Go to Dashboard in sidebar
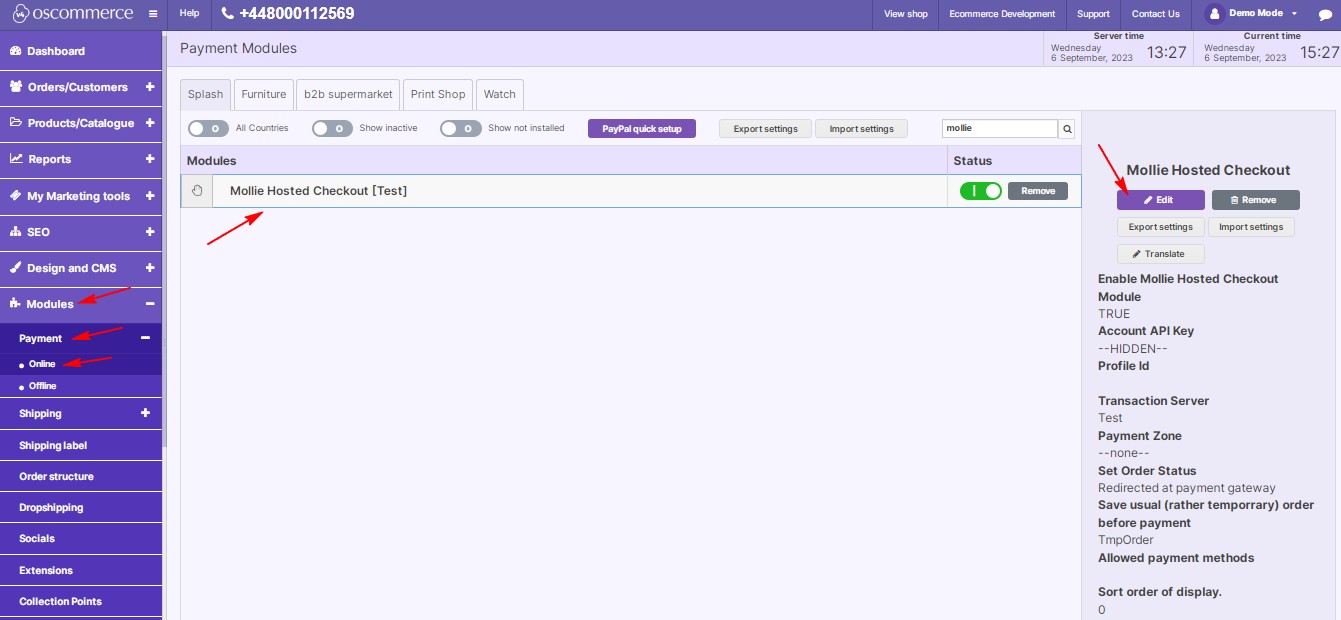 (x=81, y=51)
